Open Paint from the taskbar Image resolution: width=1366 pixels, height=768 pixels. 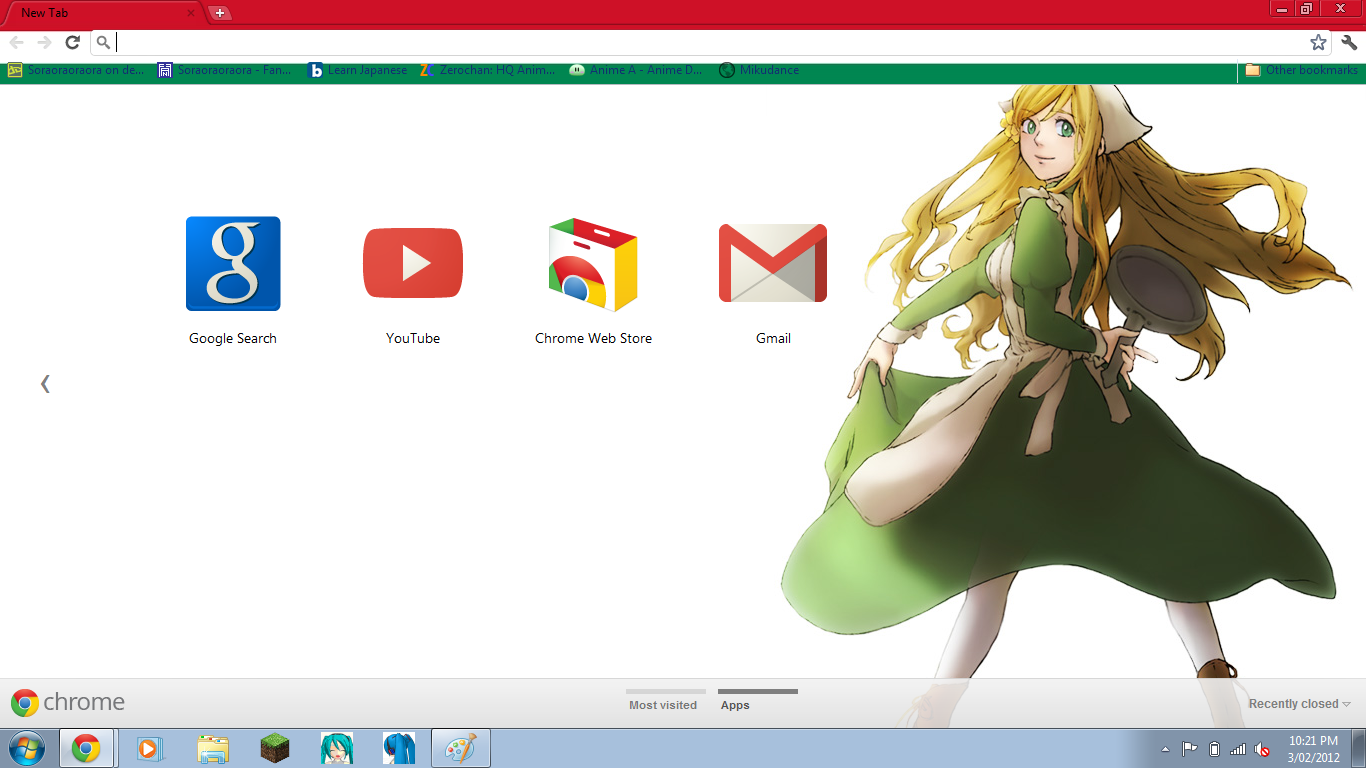coord(460,747)
